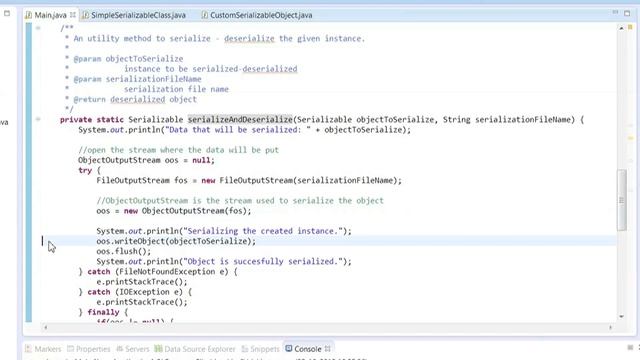The image size is (640, 360).
Task: Click the vertical scrollbar thumb
Action: click(622, 200)
